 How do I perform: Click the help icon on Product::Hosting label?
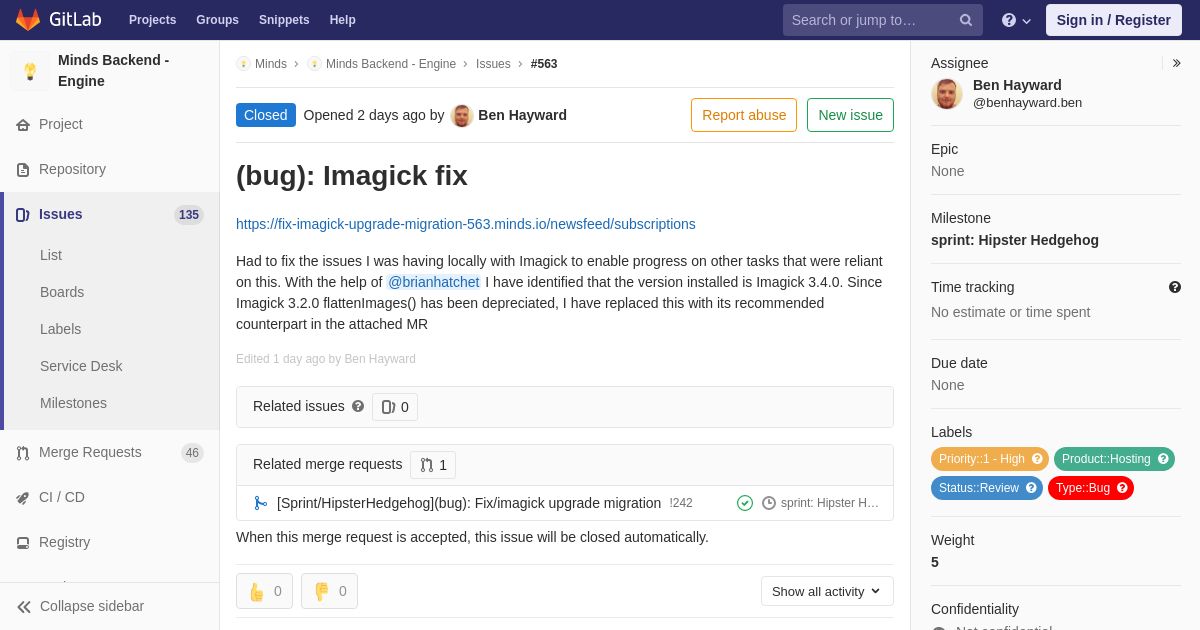coord(1163,459)
